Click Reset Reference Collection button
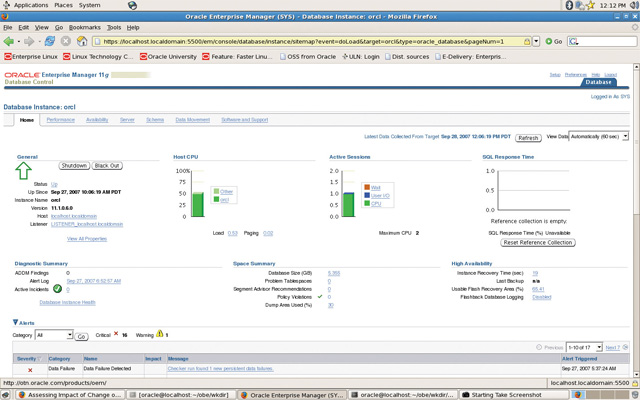The height and width of the screenshot is (400, 640). 538,242
